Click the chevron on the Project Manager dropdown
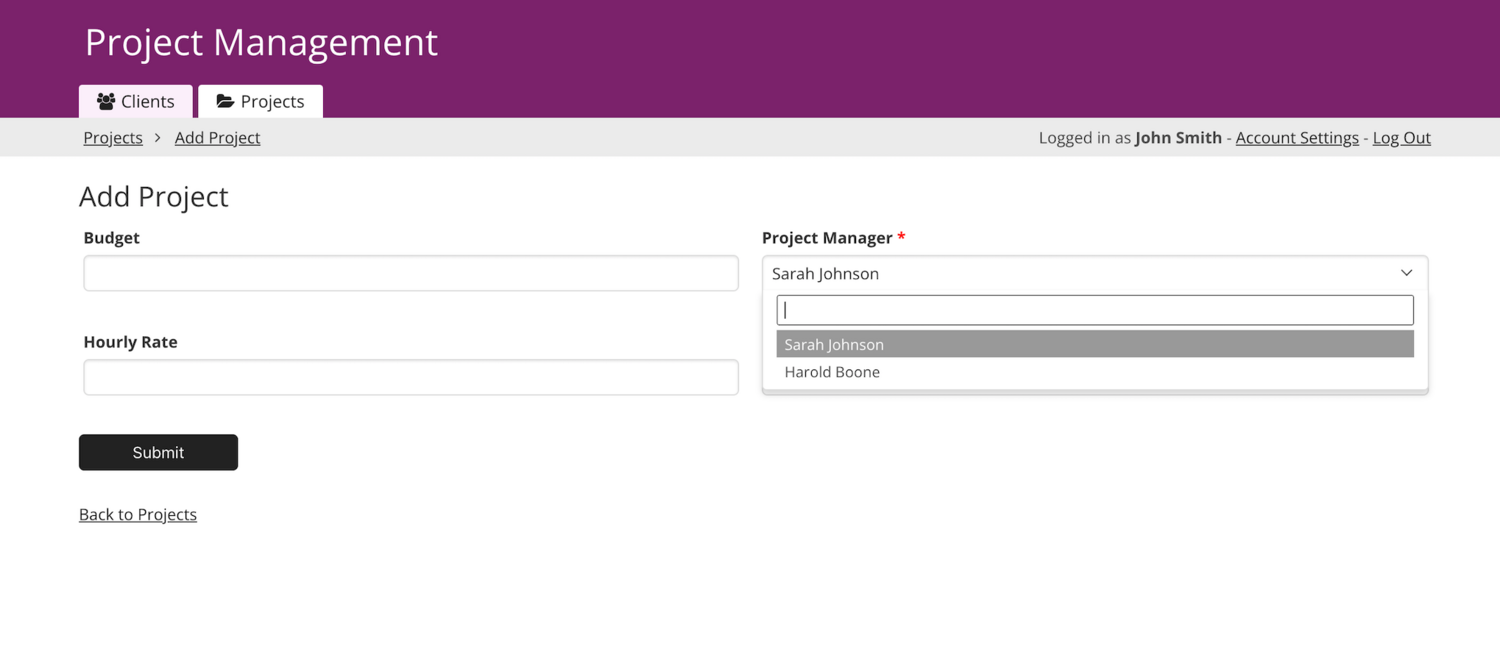This screenshot has height=655, width=1500. tap(1406, 272)
